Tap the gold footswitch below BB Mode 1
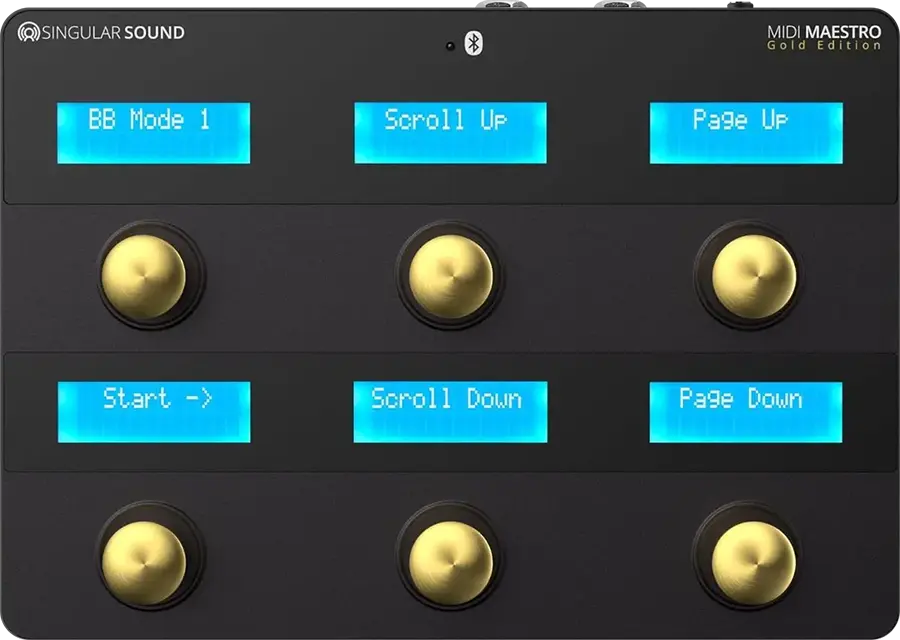 pos(143,277)
